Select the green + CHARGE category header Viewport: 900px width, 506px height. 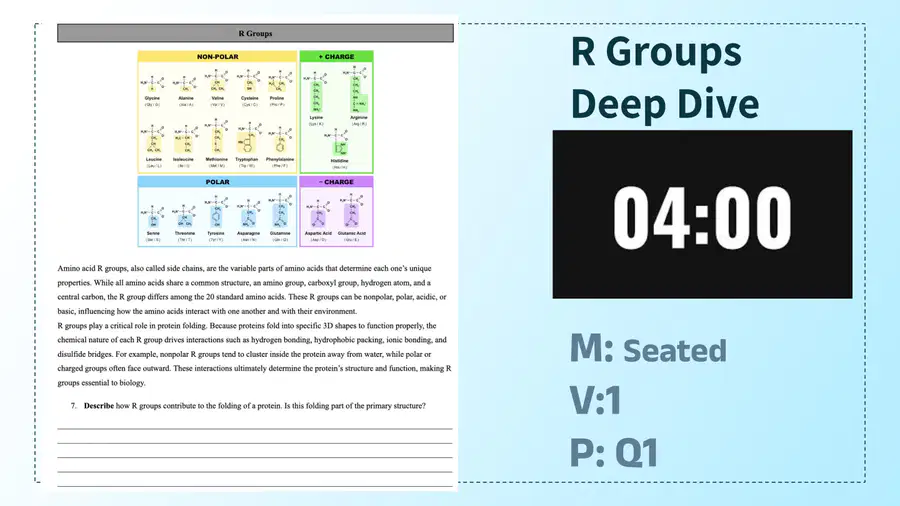tap(336, 57)
